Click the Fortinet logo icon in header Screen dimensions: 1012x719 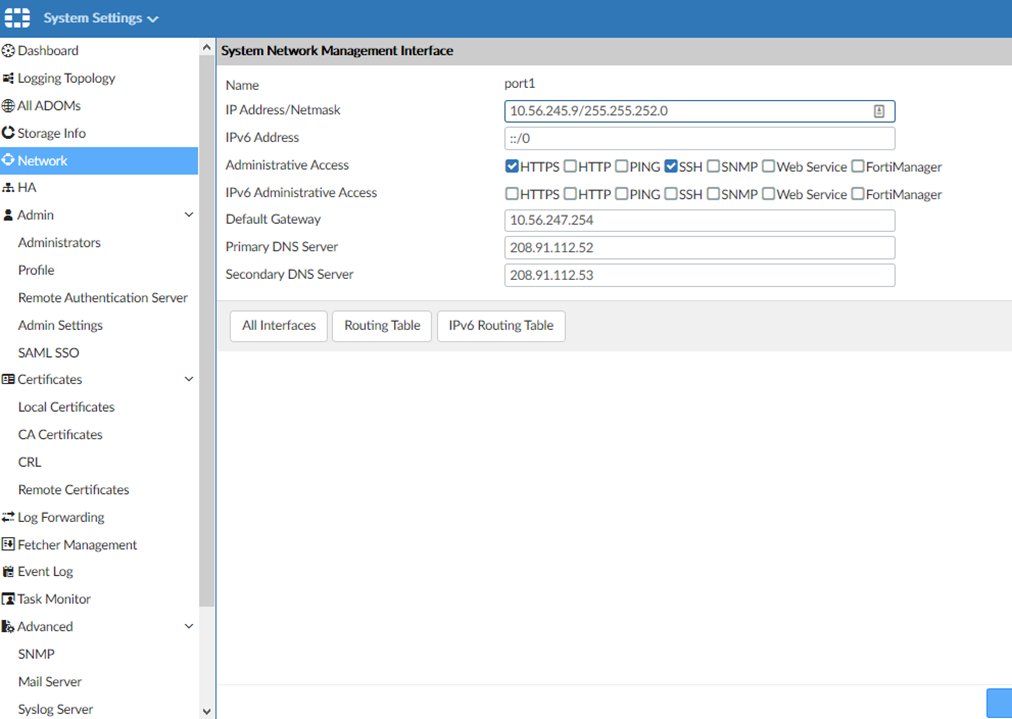point(18,18)
